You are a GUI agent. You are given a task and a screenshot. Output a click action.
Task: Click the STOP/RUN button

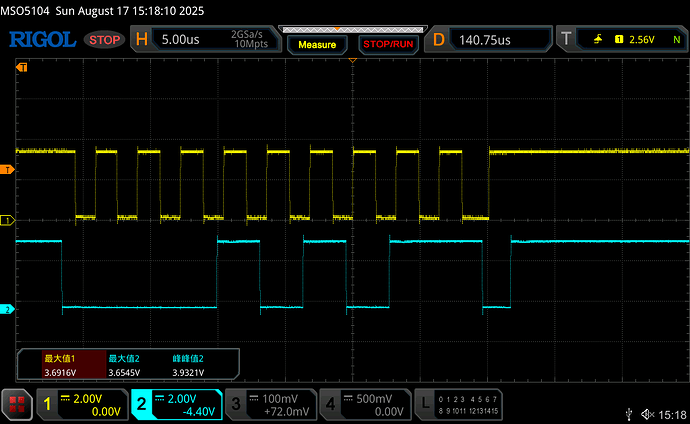click(x=387, y=45)
